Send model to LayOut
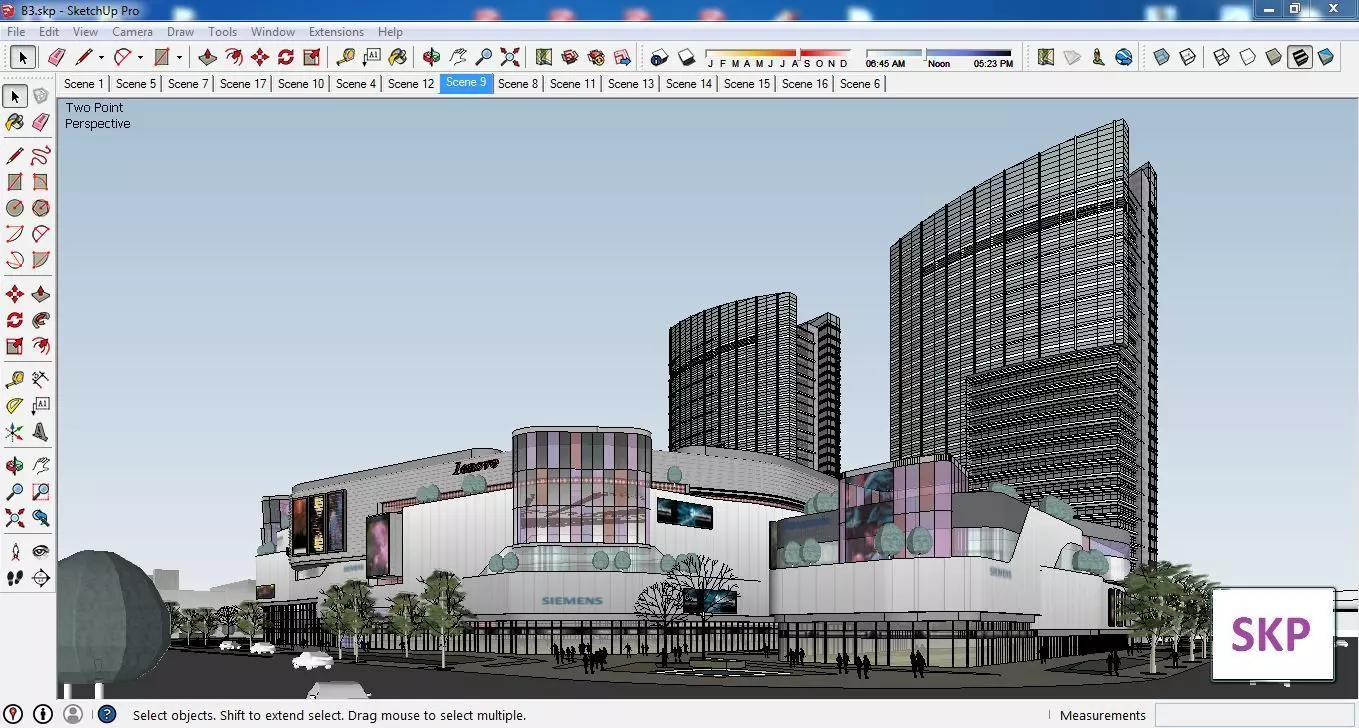Image resolution: width=1359 pixels, height=728 pixels. pos(622,57)
